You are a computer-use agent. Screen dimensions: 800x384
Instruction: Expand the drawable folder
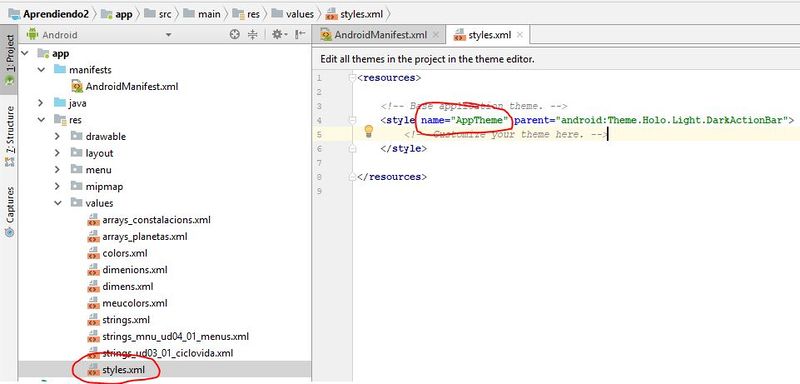[x=58, y=136]
